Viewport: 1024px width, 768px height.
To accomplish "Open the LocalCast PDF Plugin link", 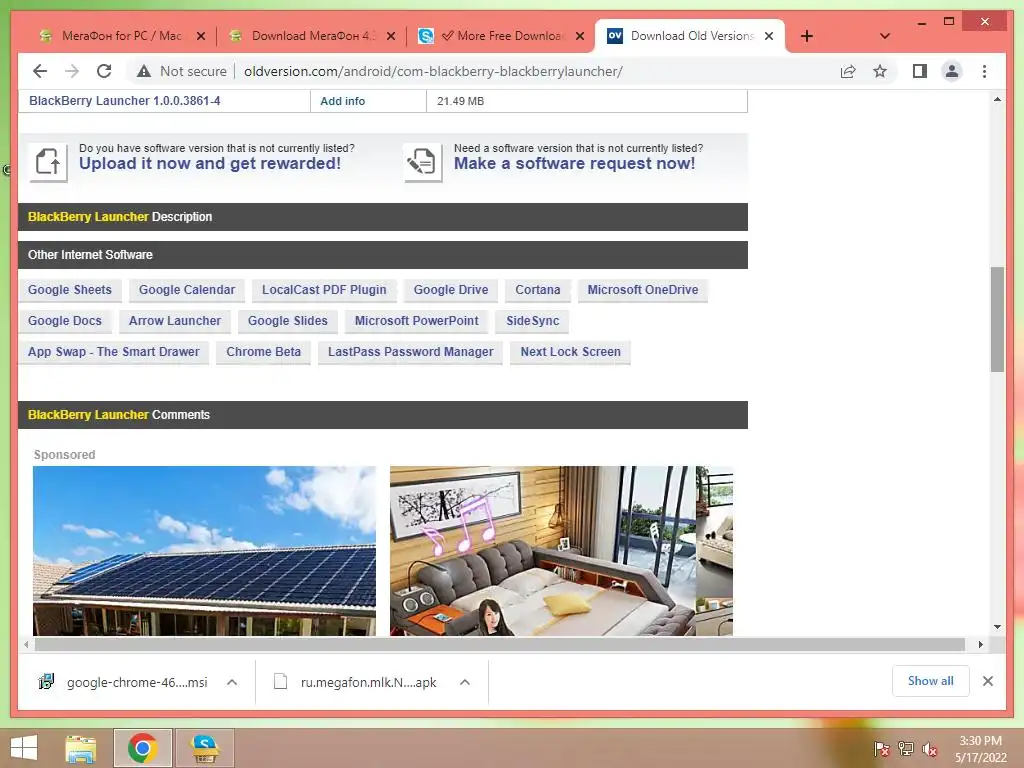I will pyautogui.click(x=324, y=290).
